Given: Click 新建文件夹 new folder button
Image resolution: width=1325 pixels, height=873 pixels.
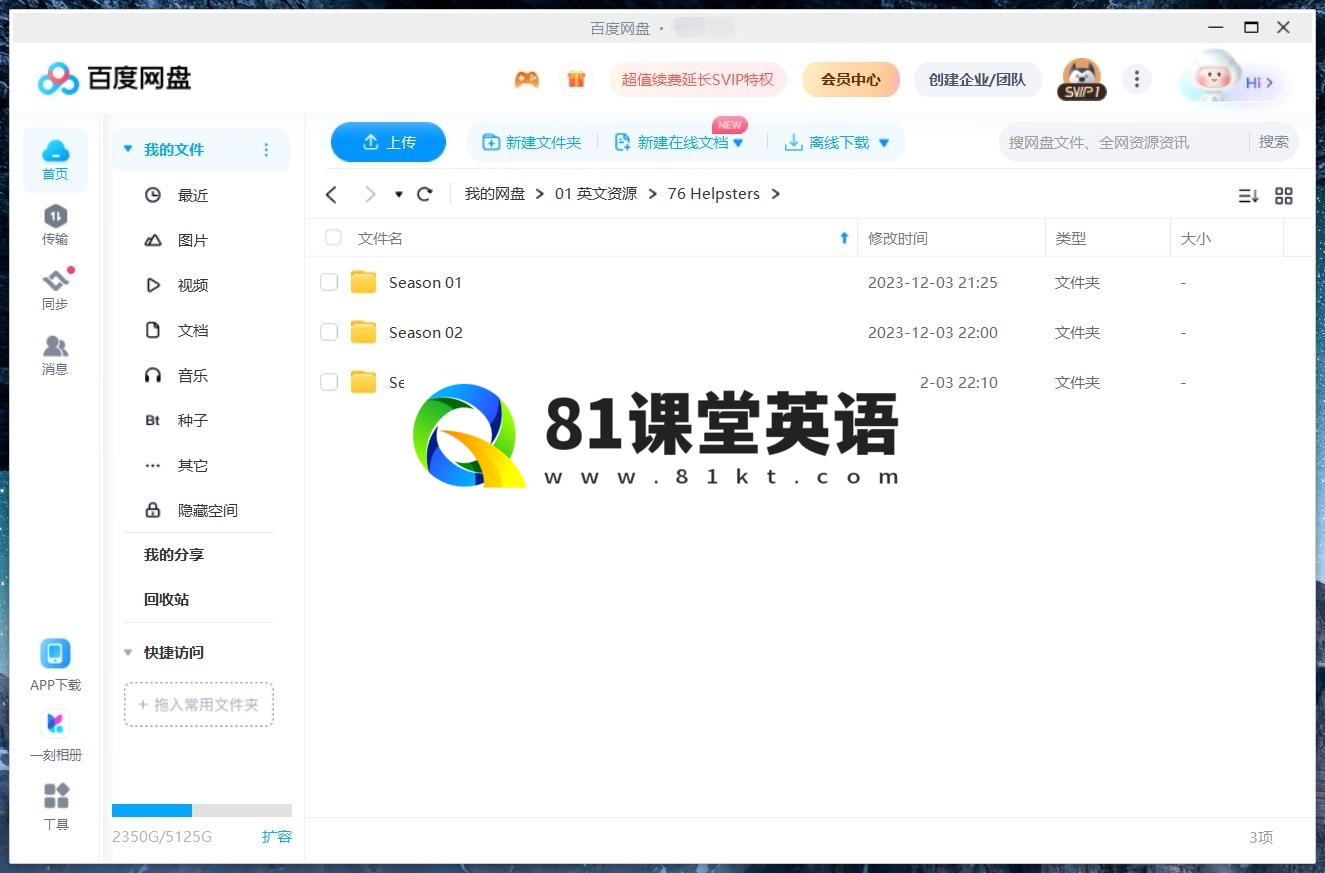Looking at the screenshot, I should click(x=532, y=143).
